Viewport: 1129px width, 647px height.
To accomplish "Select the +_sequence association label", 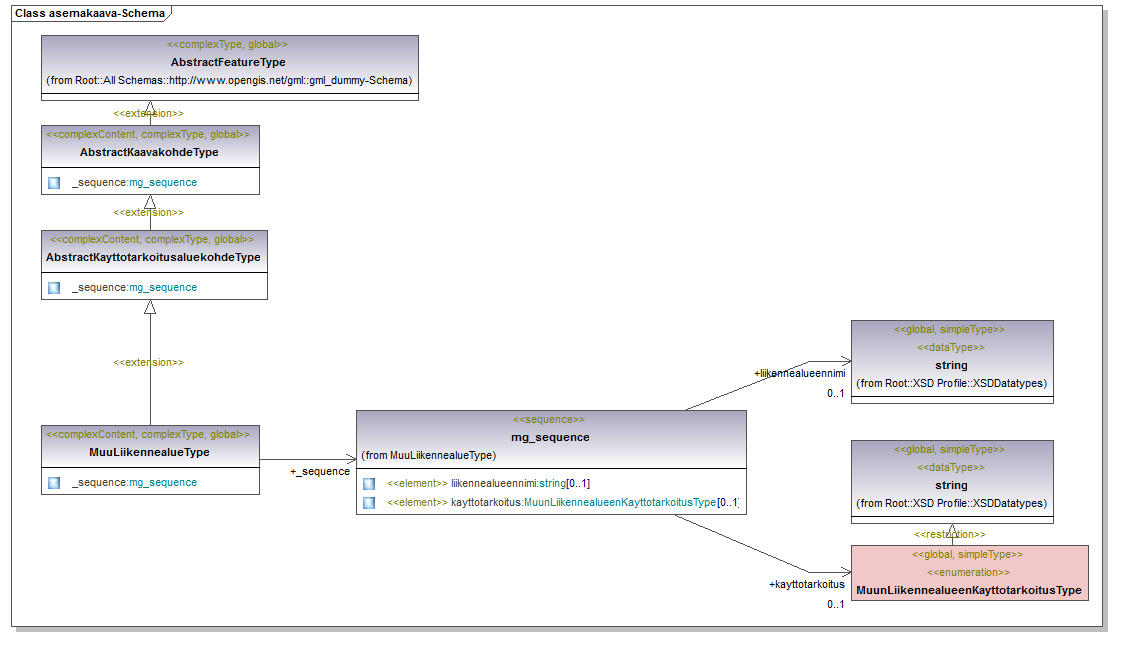I will tap(320, 471).
